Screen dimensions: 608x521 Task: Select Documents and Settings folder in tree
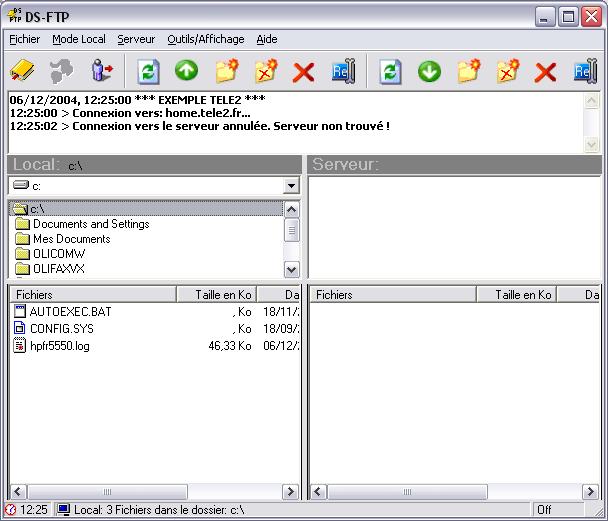pos(90,224)
